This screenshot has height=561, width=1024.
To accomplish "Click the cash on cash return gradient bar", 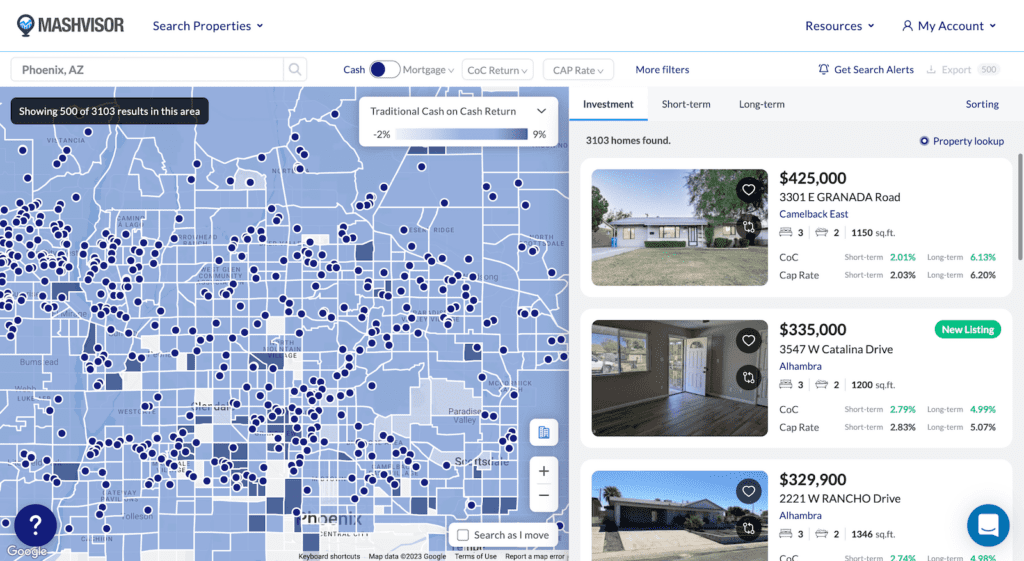I will click(462, 134).
